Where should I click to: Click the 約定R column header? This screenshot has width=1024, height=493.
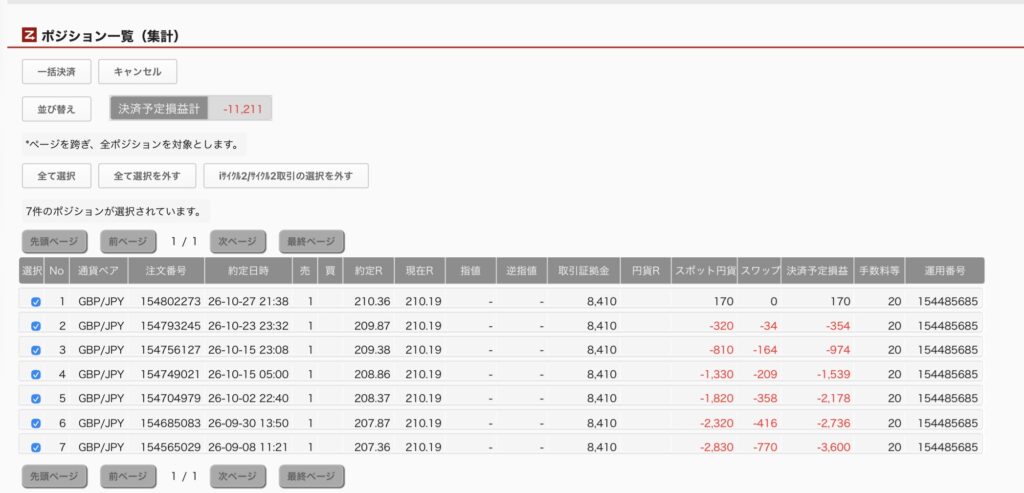coord(369,270)
